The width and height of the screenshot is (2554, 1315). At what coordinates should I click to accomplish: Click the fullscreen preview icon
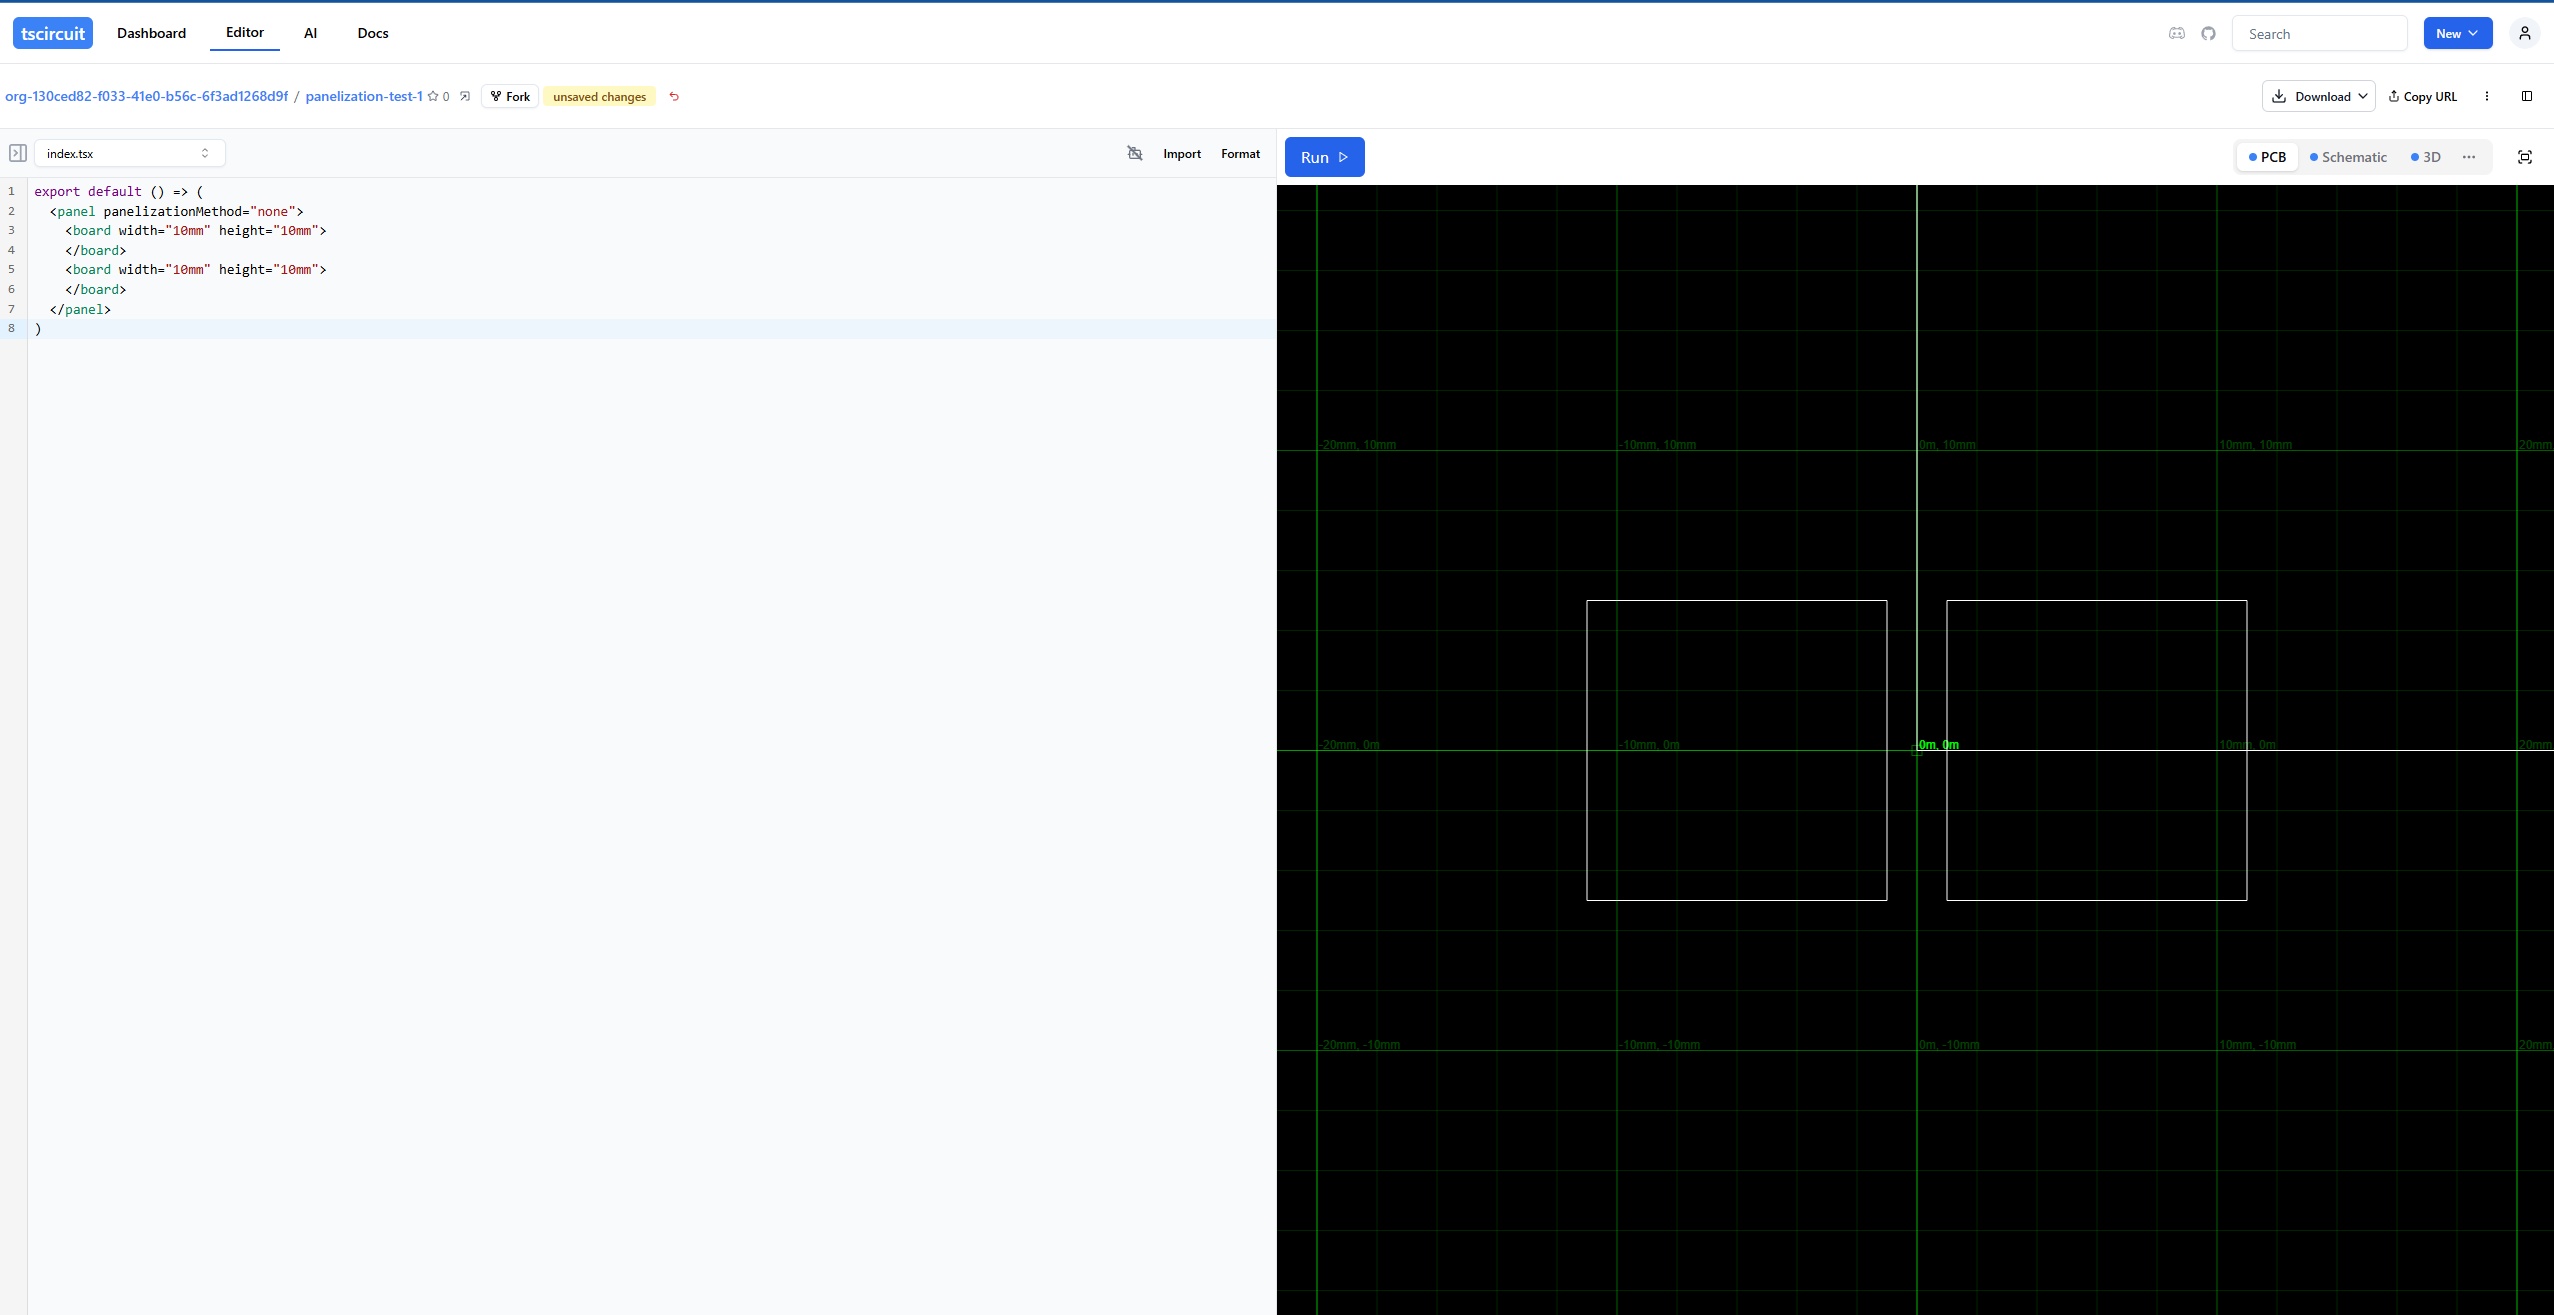(2524, 157)
